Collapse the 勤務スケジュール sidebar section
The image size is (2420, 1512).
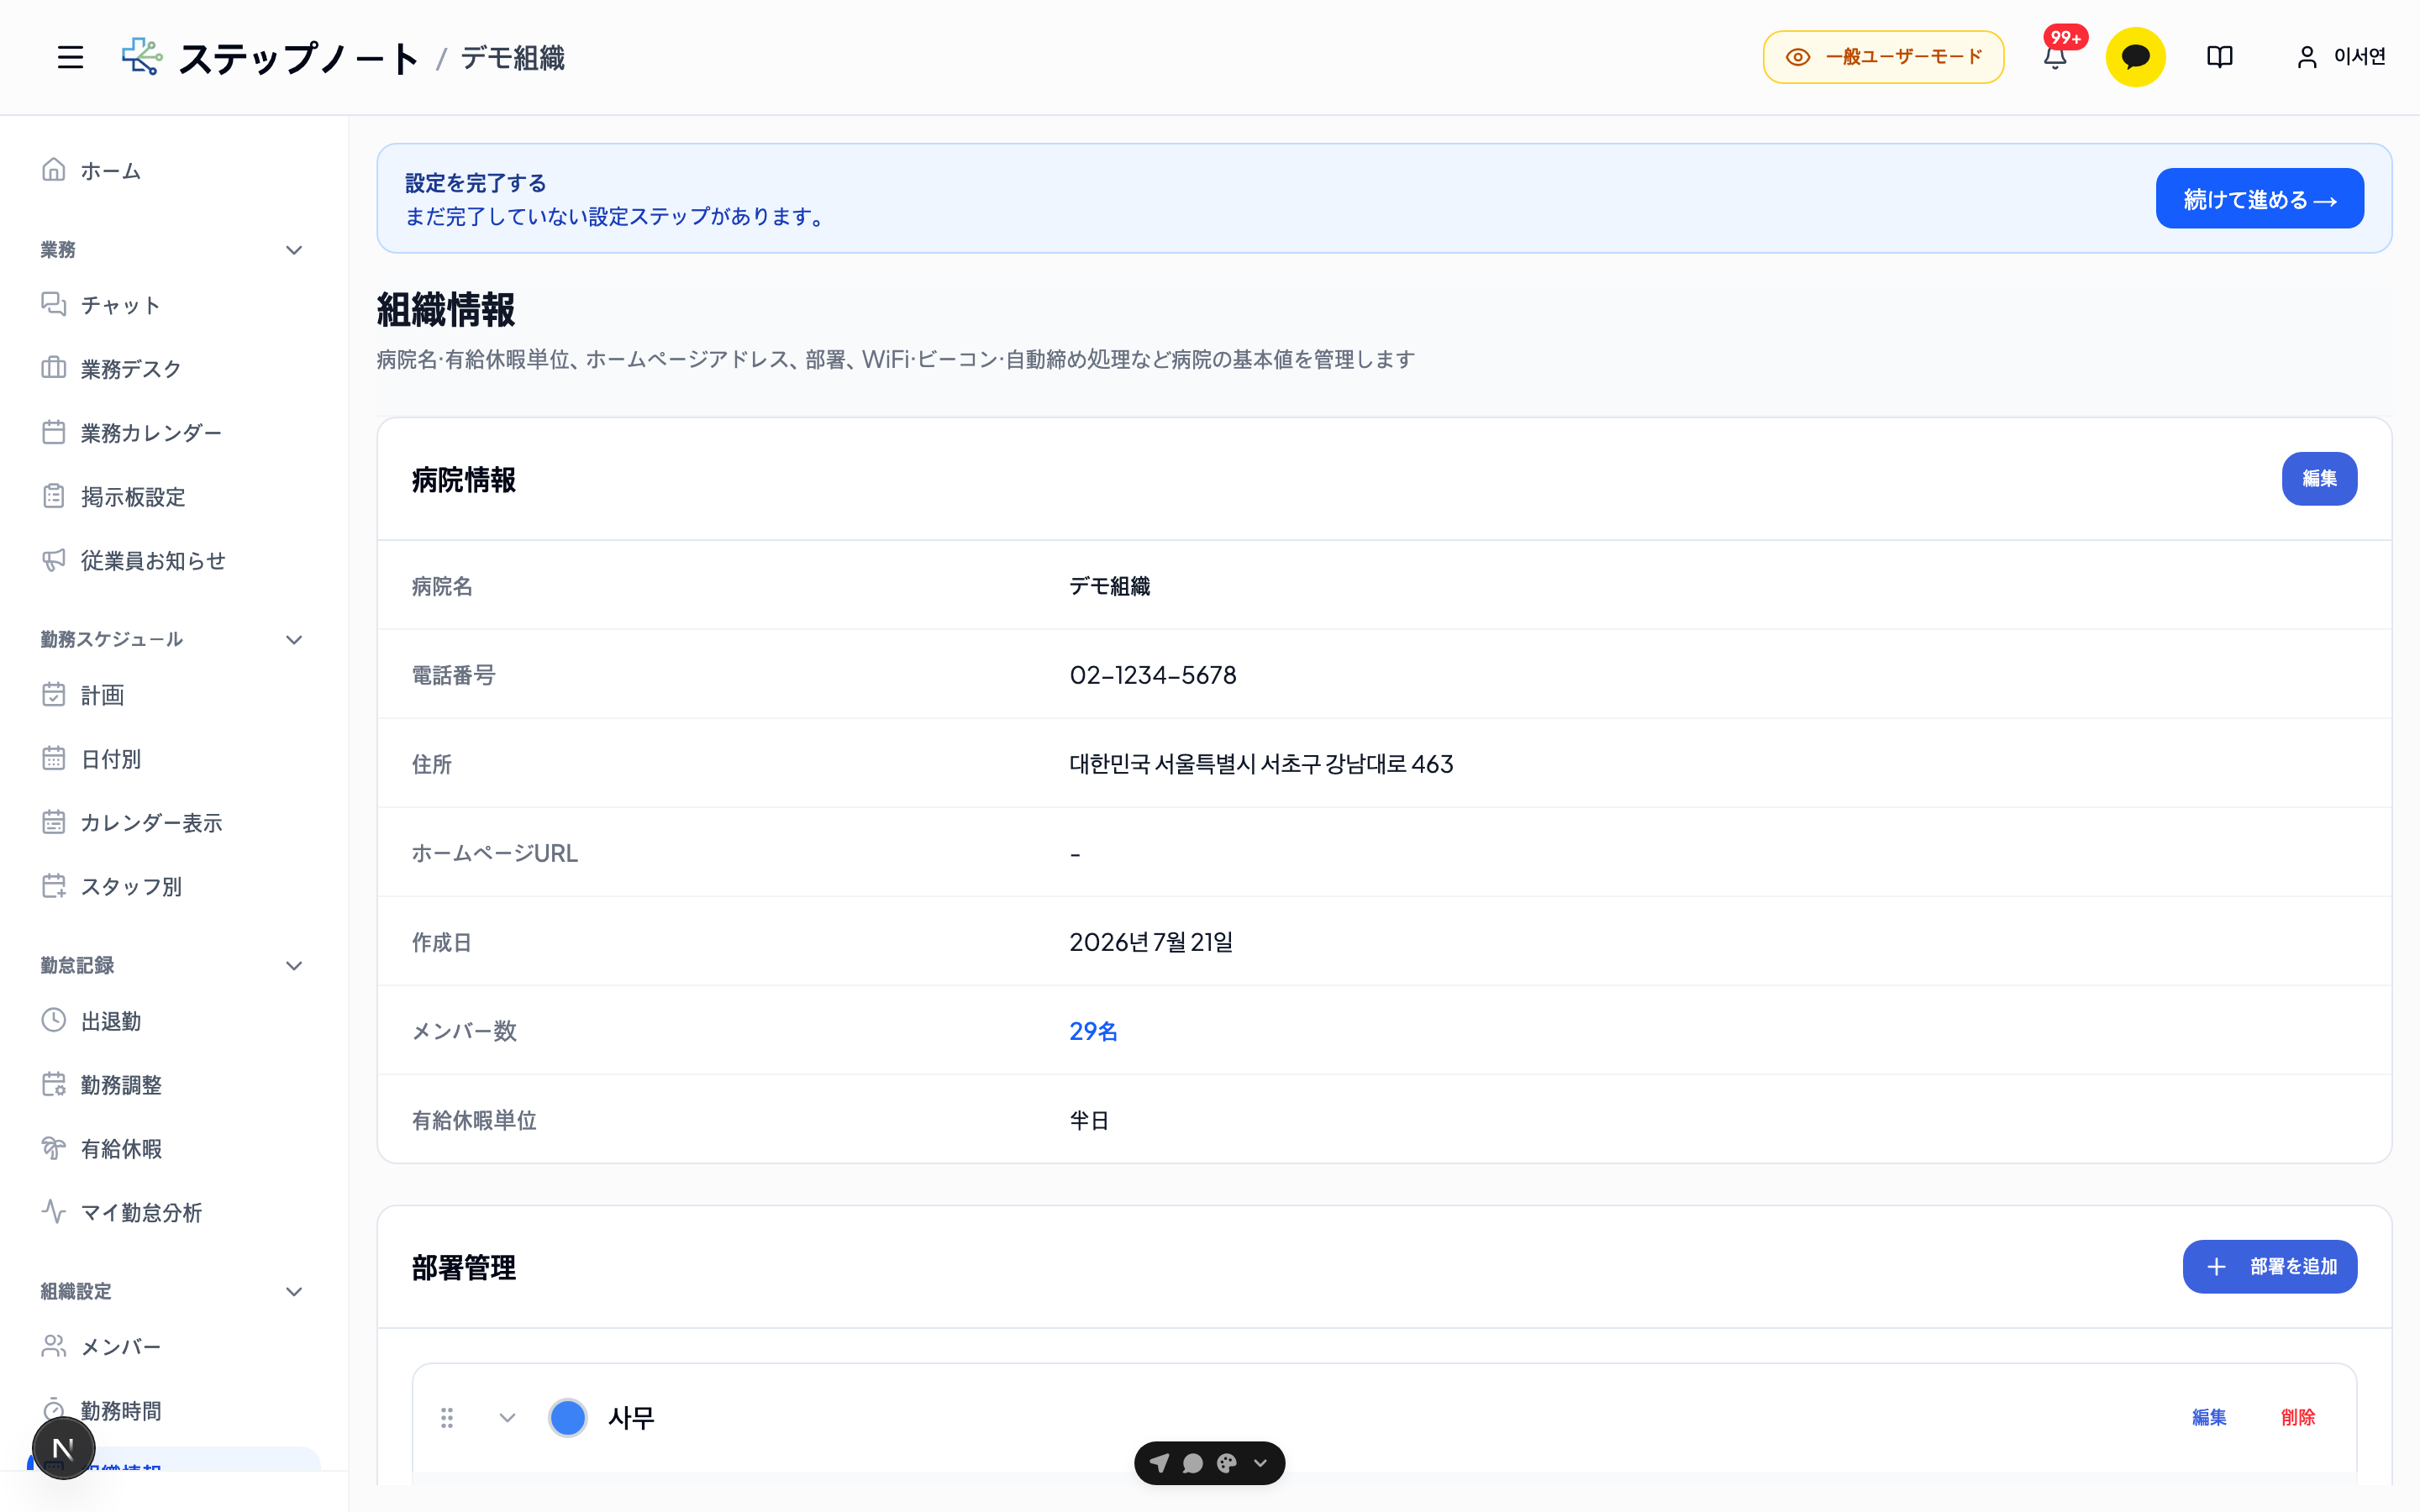point(294,640)
